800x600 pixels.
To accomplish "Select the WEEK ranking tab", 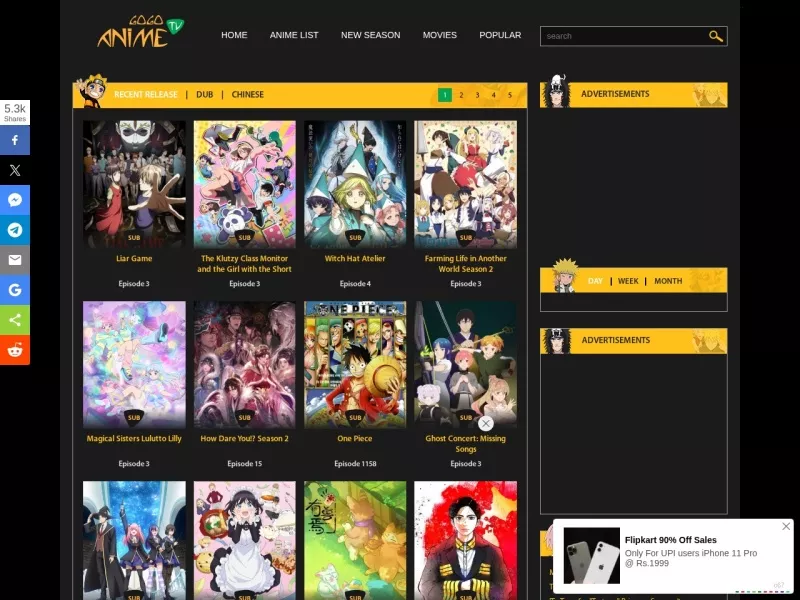I will (x=628, y=281).
